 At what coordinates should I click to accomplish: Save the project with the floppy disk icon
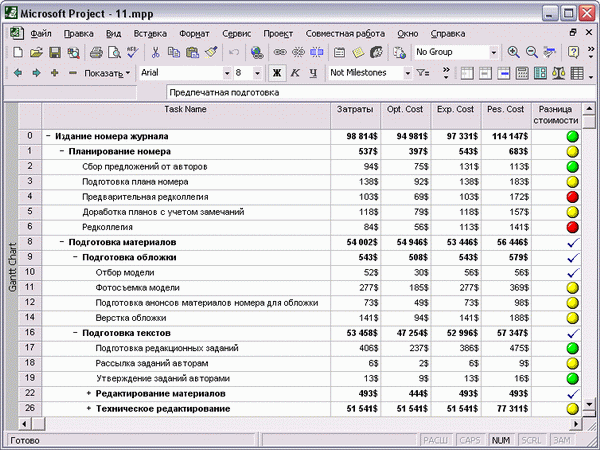pyautogui.click(x=55, y=52)
